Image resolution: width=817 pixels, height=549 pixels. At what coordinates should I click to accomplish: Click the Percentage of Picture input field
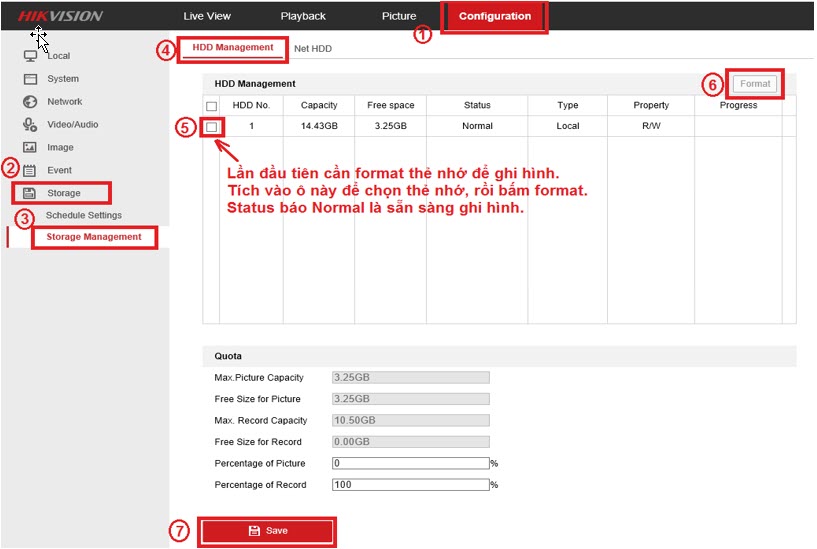pos(410,464)
